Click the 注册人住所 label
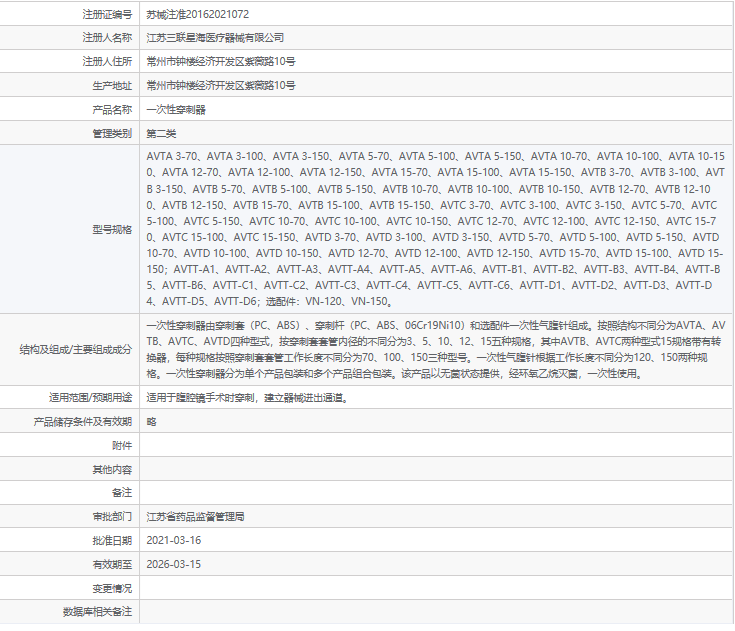Screen dimensions: 735x631 pyautogui.click(x=107, y=61)
